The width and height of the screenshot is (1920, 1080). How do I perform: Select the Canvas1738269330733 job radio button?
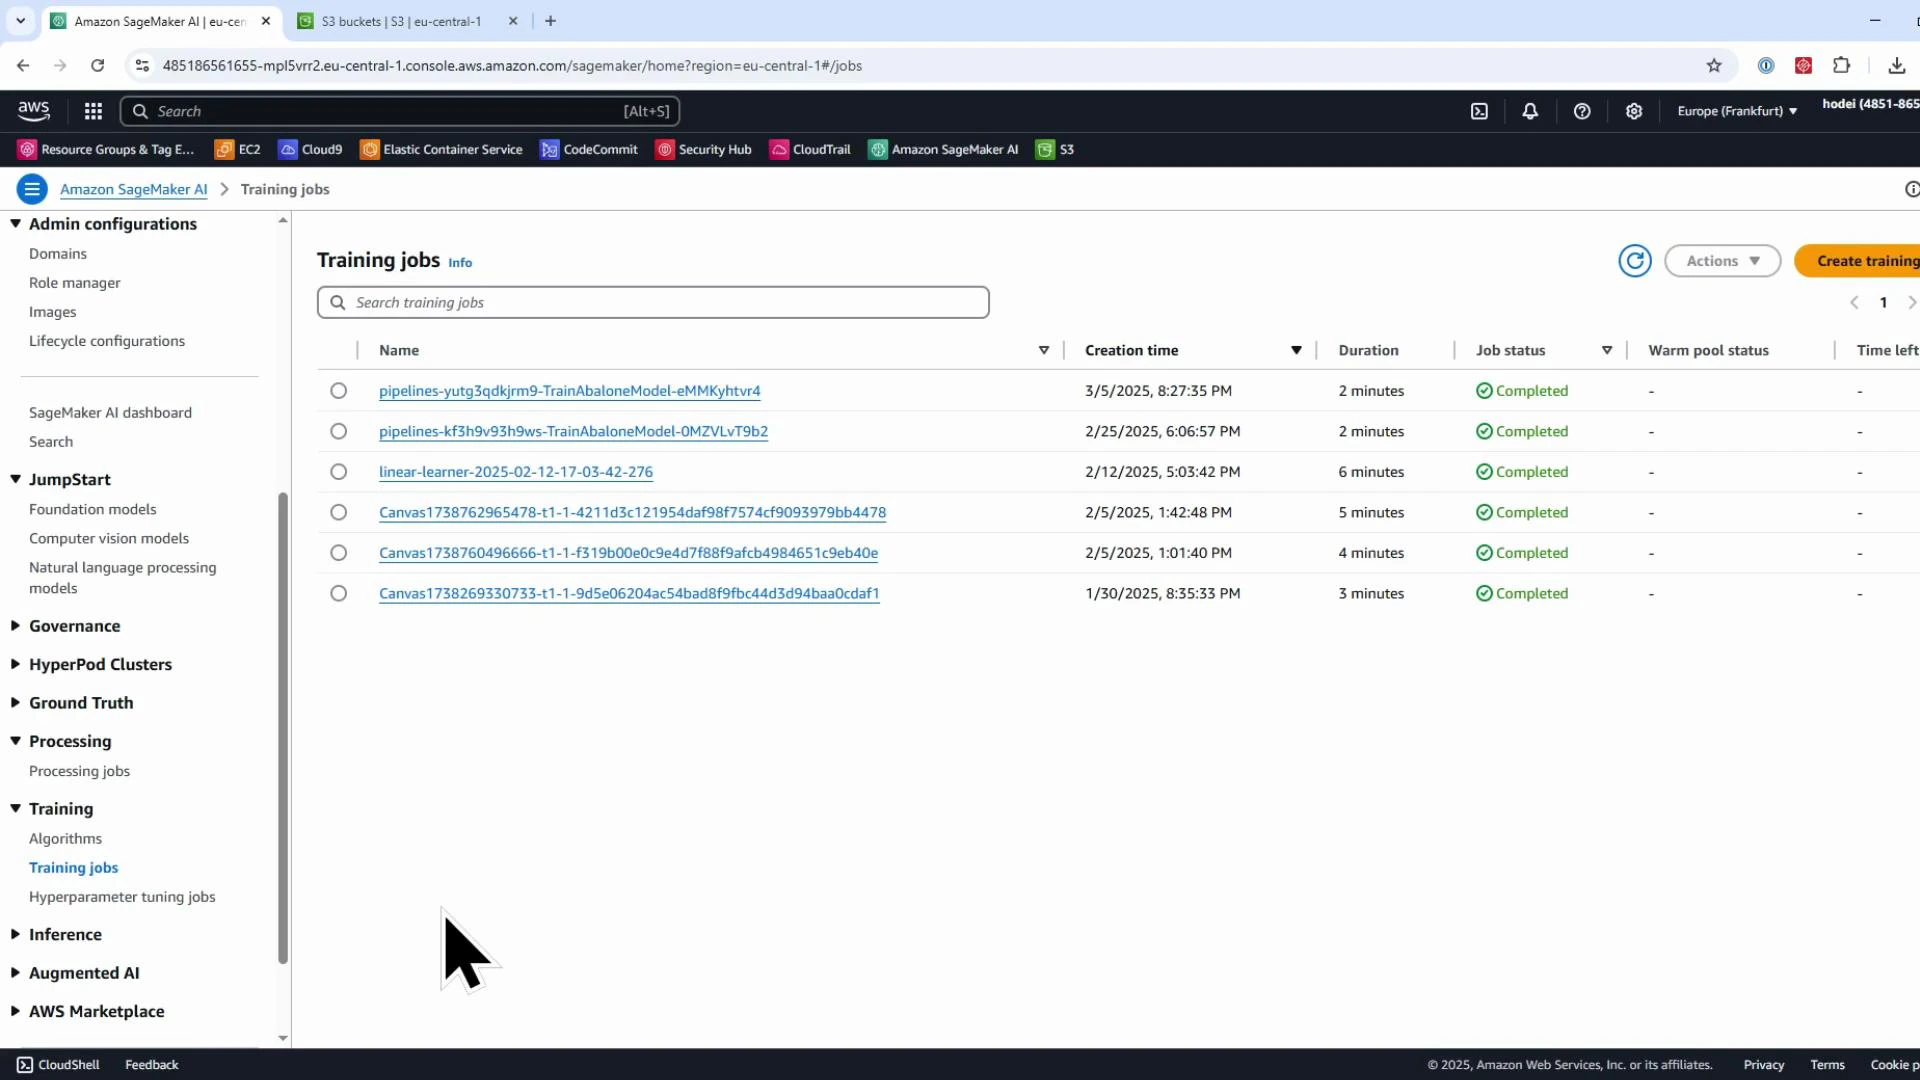(x=338, y=592)
